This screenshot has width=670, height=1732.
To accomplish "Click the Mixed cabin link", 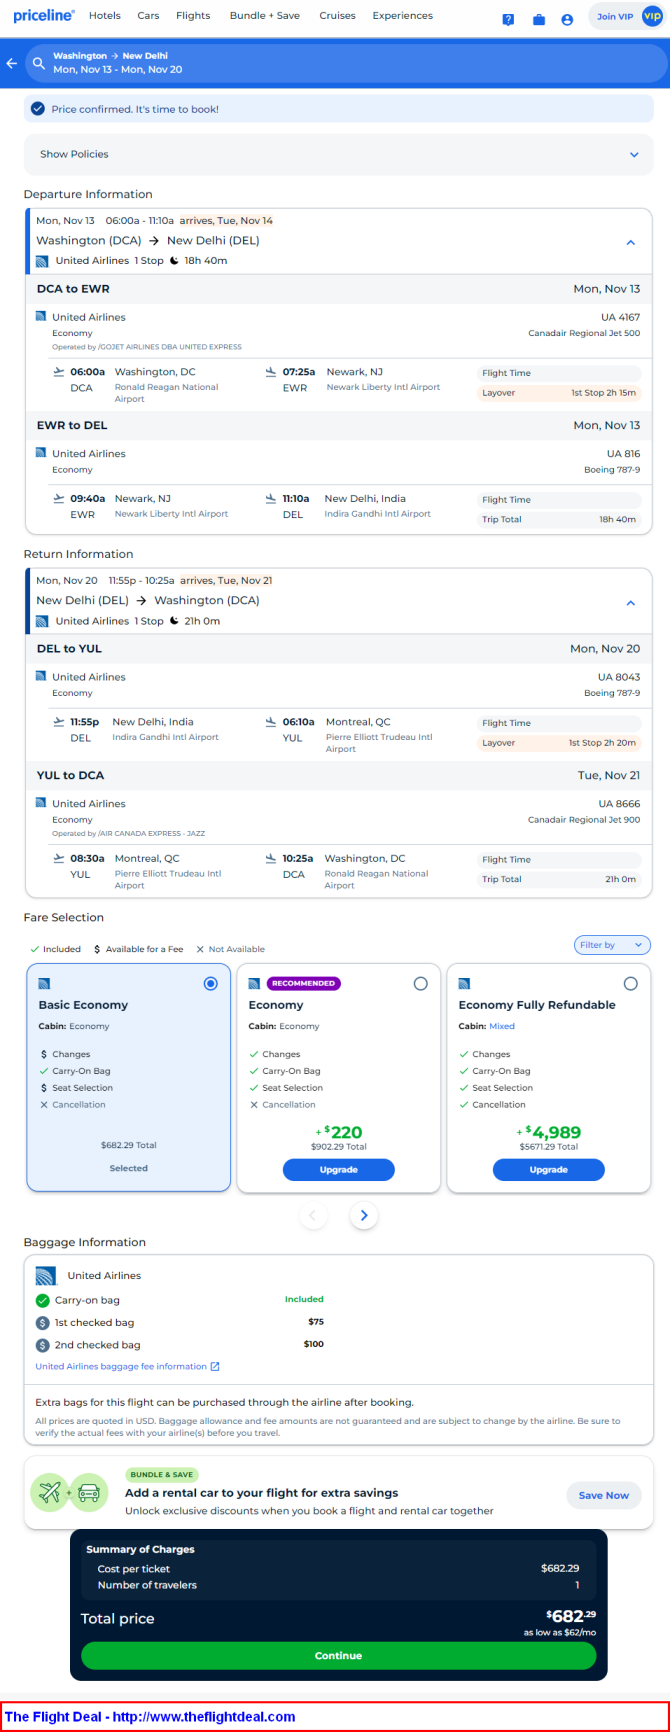I will coord(502,1026).
